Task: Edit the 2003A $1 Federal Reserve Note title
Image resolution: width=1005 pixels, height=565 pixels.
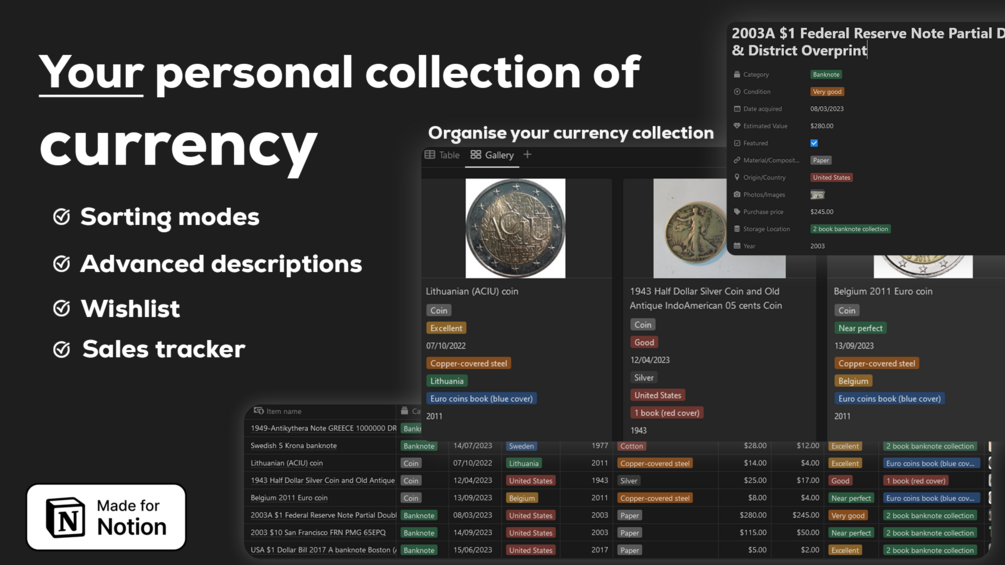Action: tap(868, 42)
